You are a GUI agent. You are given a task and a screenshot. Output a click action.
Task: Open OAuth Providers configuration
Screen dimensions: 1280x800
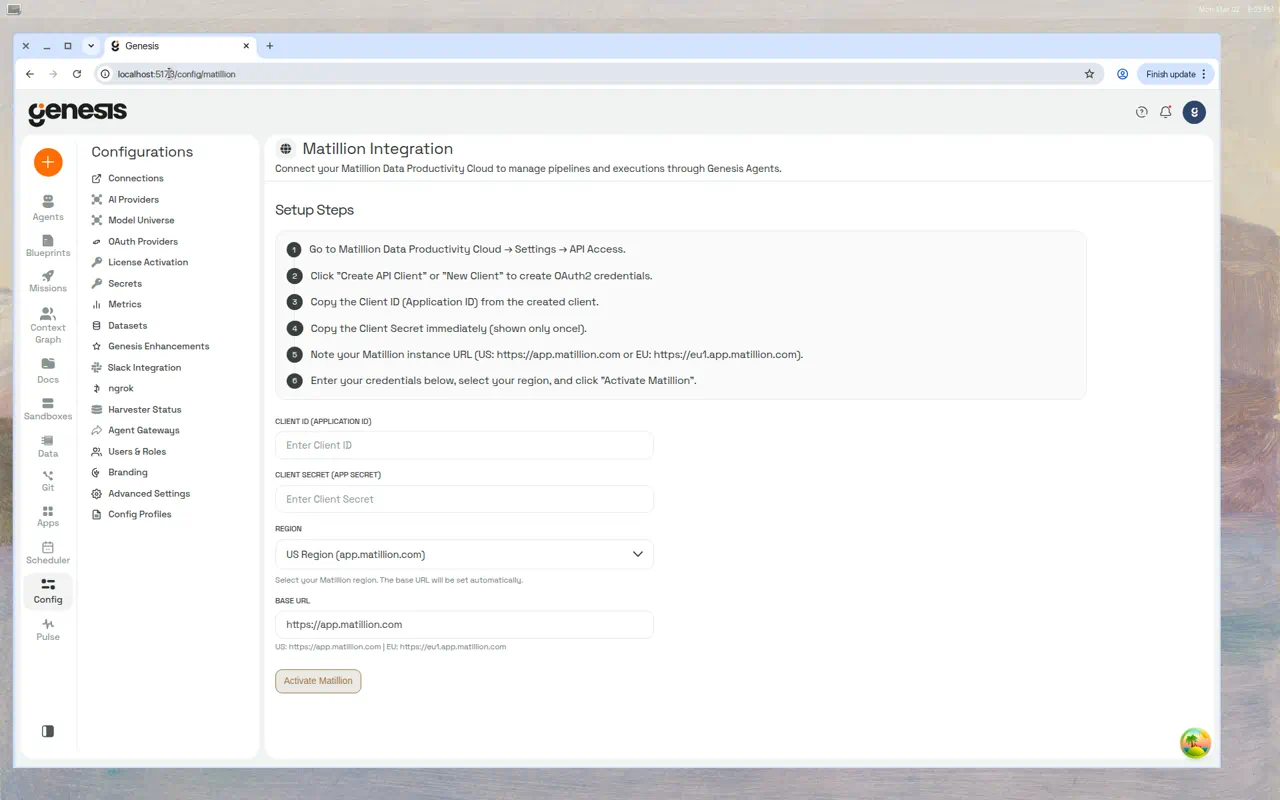point(134,241)
